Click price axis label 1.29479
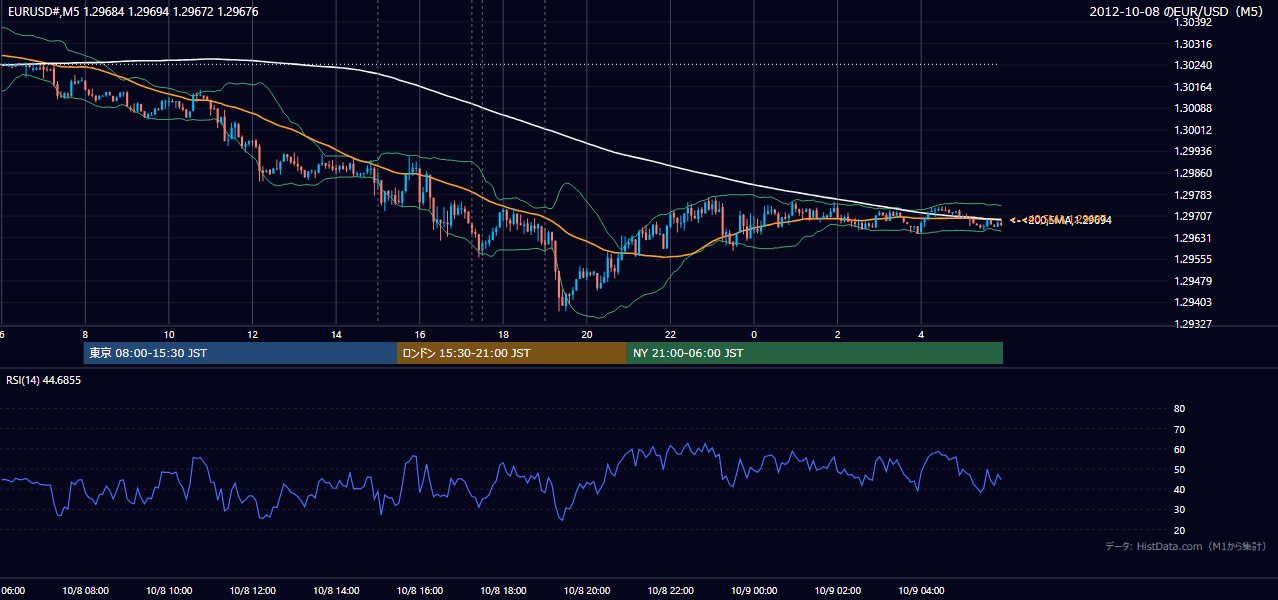This screenshot has height=600, width=1278. tap(1194, 281)
